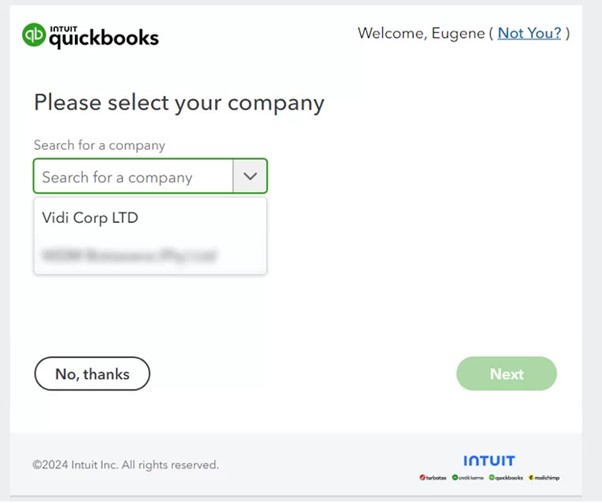Click the 2024 Intuit copyright text
The image size is (602, 503).
125,465
